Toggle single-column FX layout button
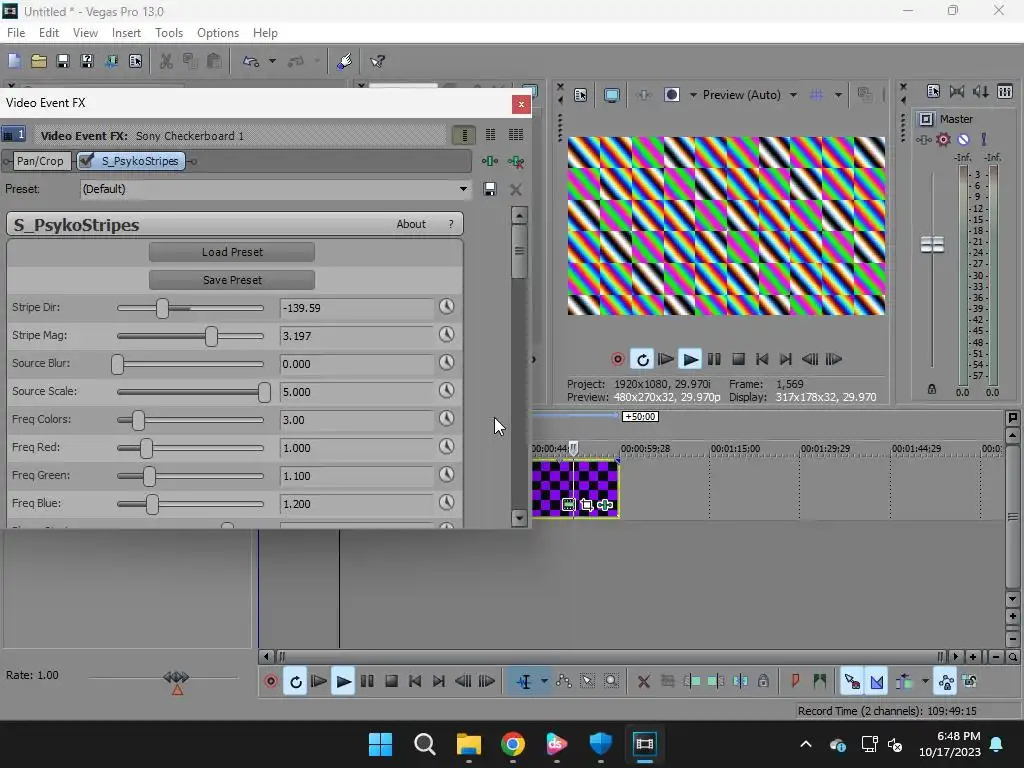1024x768 pixels. (464, 135)
